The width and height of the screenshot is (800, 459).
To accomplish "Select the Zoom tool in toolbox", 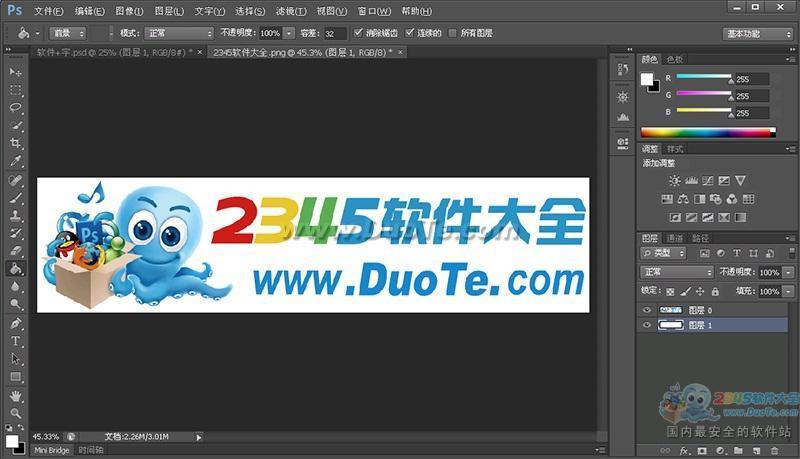I will coord(15,413).
